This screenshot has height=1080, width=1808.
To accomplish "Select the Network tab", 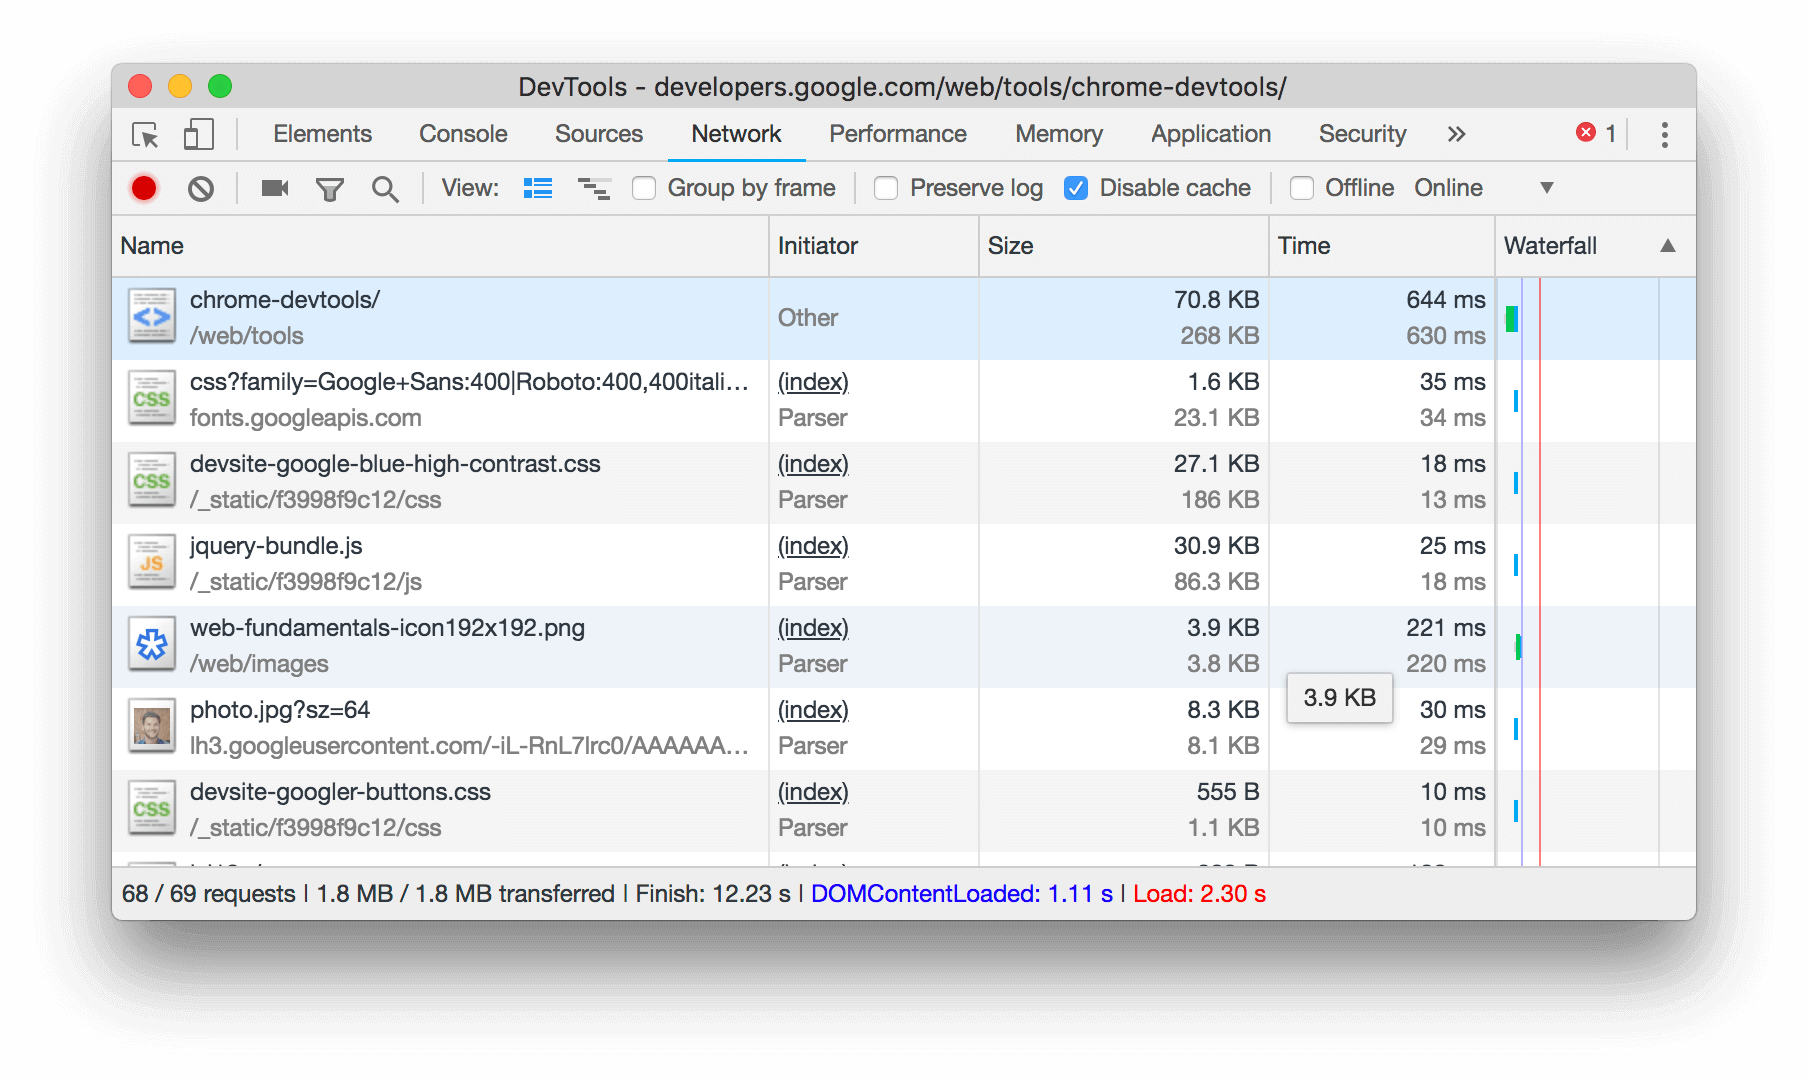I will pyautogui.click(x=736, y=134).
